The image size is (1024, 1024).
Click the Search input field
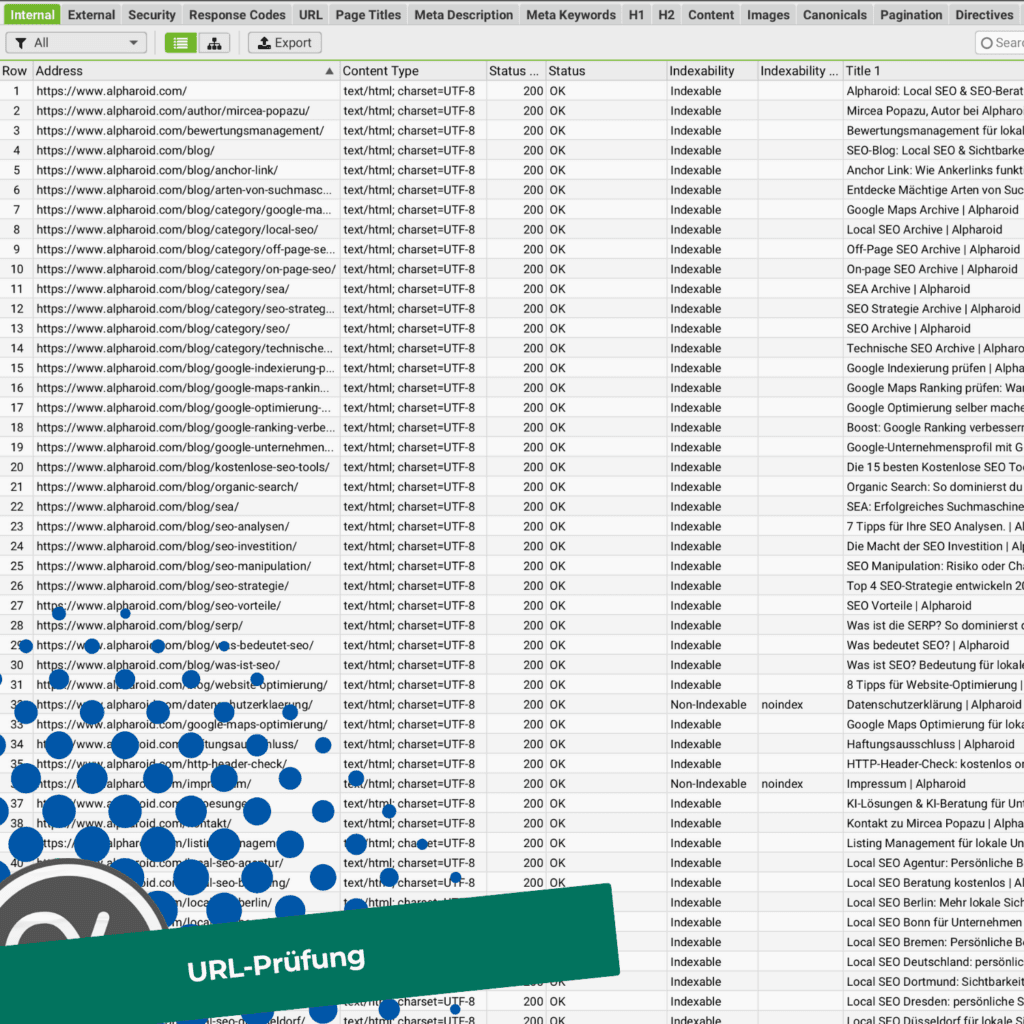click(1000, 43)
